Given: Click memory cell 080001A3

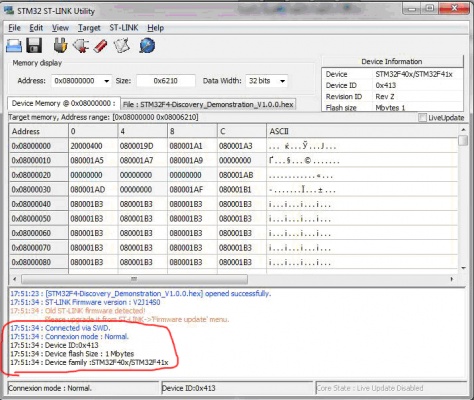Looking at the screenshot, I should tap(242, 146).
